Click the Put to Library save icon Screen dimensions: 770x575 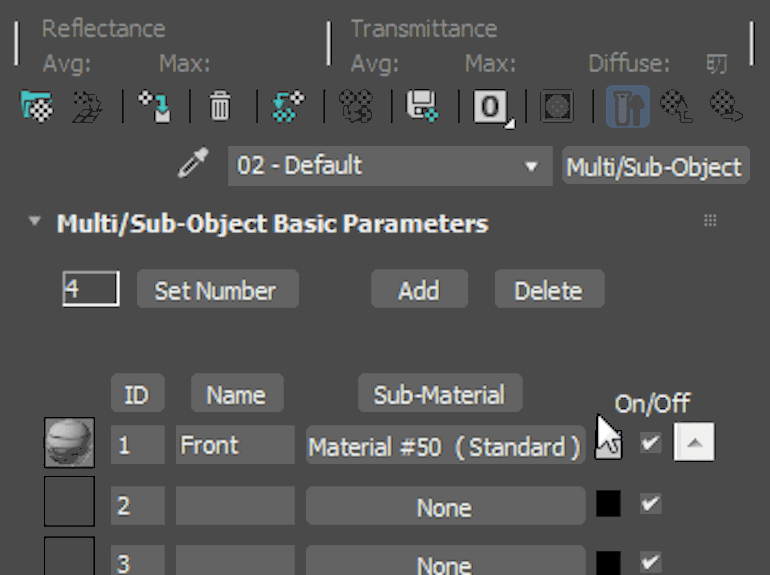click(421, 105)
